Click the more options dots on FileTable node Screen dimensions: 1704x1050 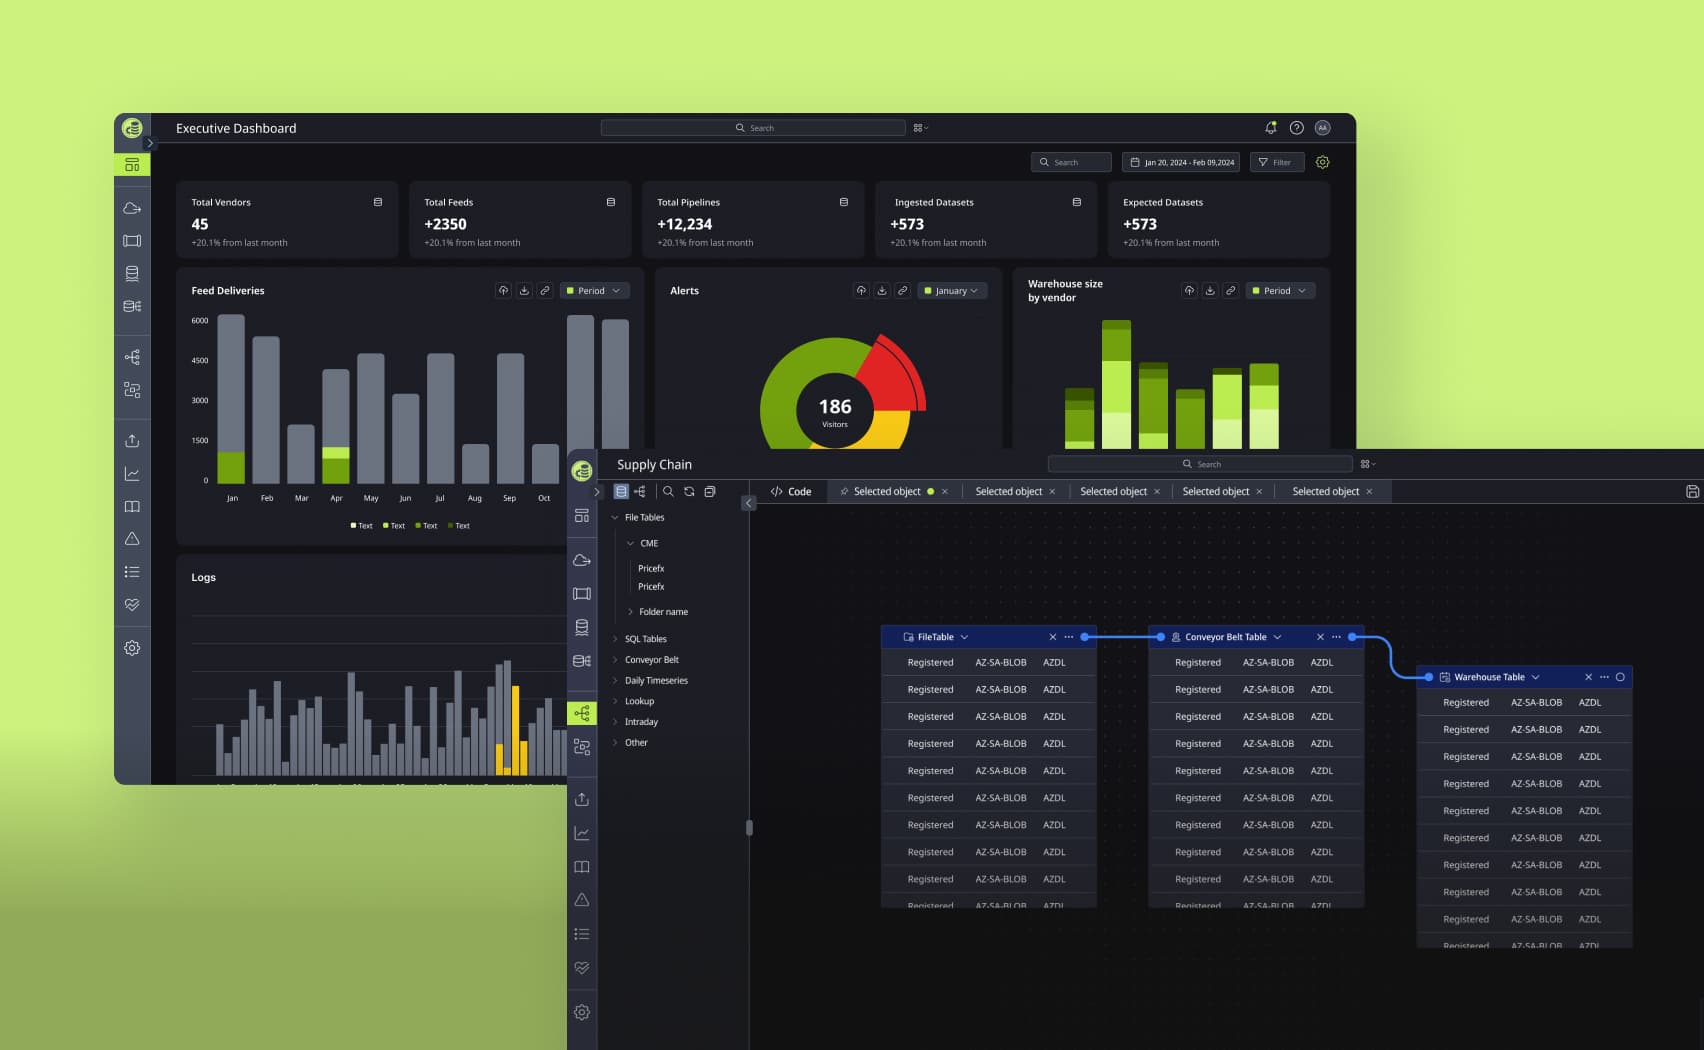1069,637
